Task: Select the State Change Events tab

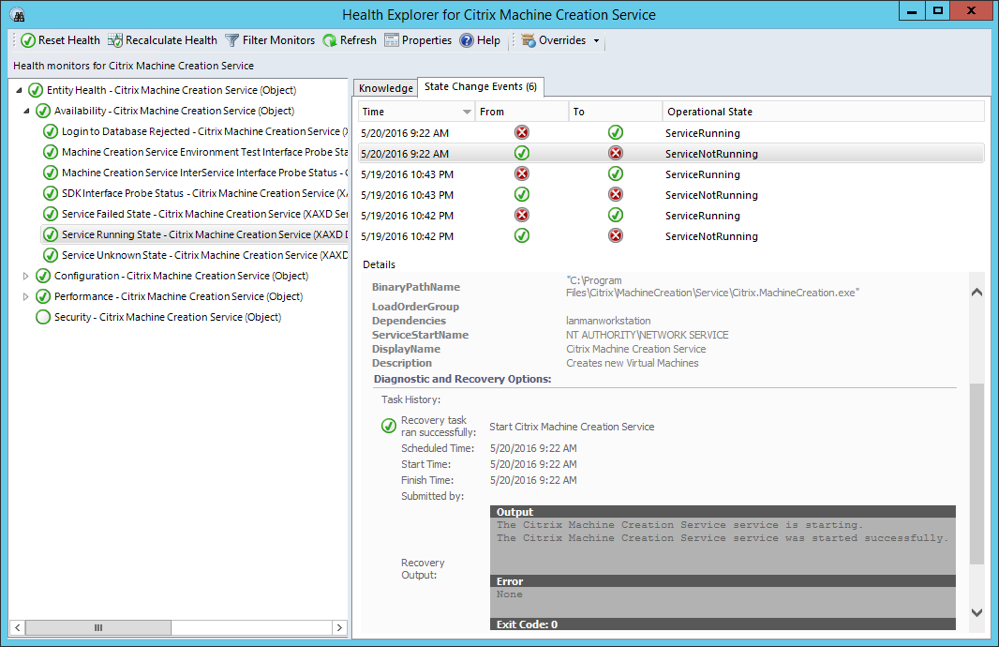Action: (x=480, y=87)
